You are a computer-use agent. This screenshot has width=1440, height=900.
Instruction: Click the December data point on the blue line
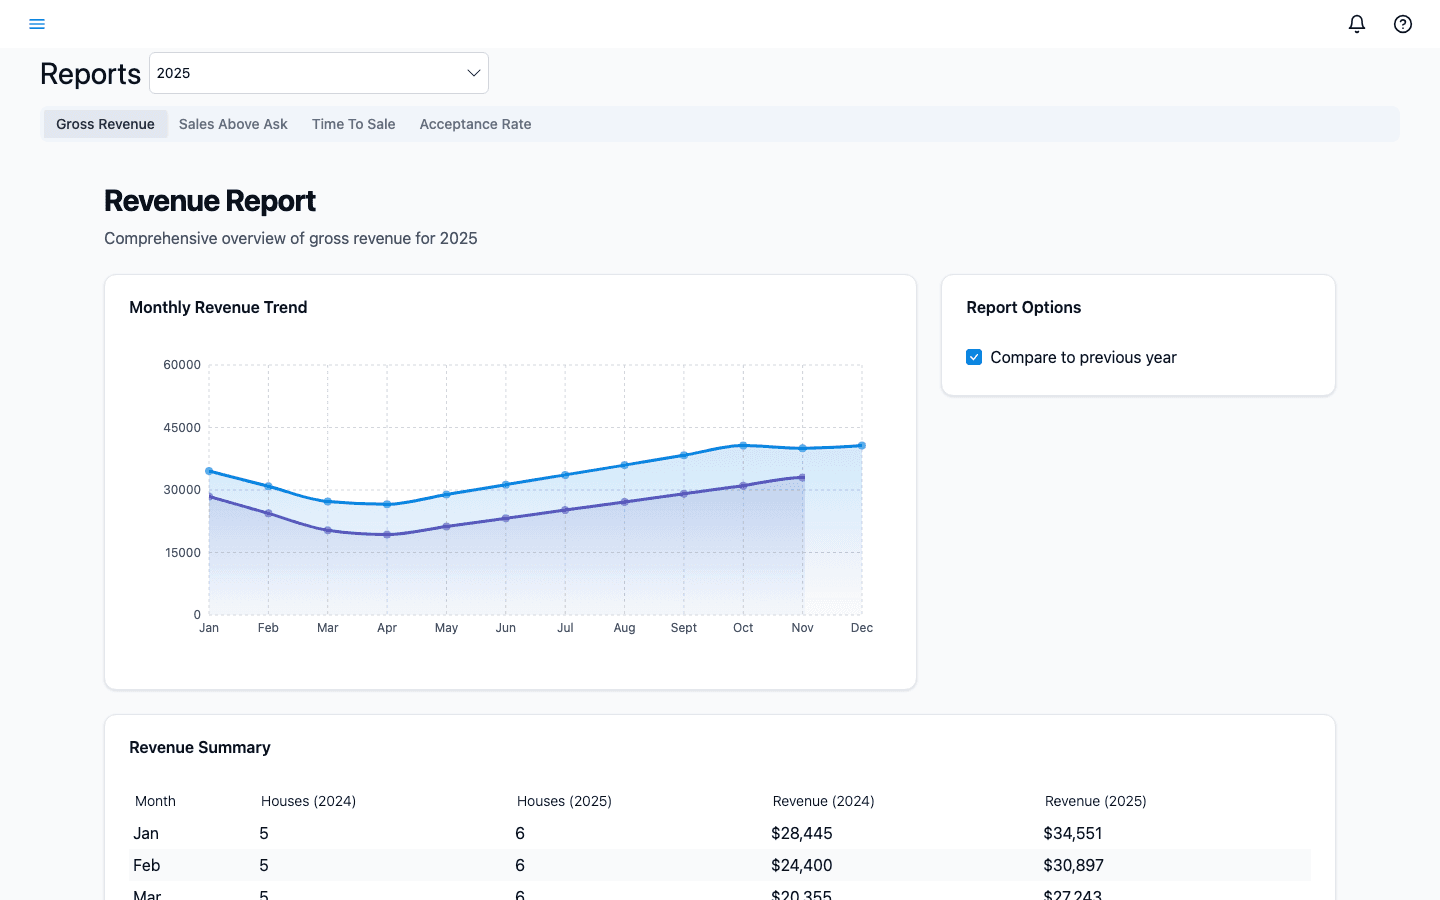coord(861,446)
